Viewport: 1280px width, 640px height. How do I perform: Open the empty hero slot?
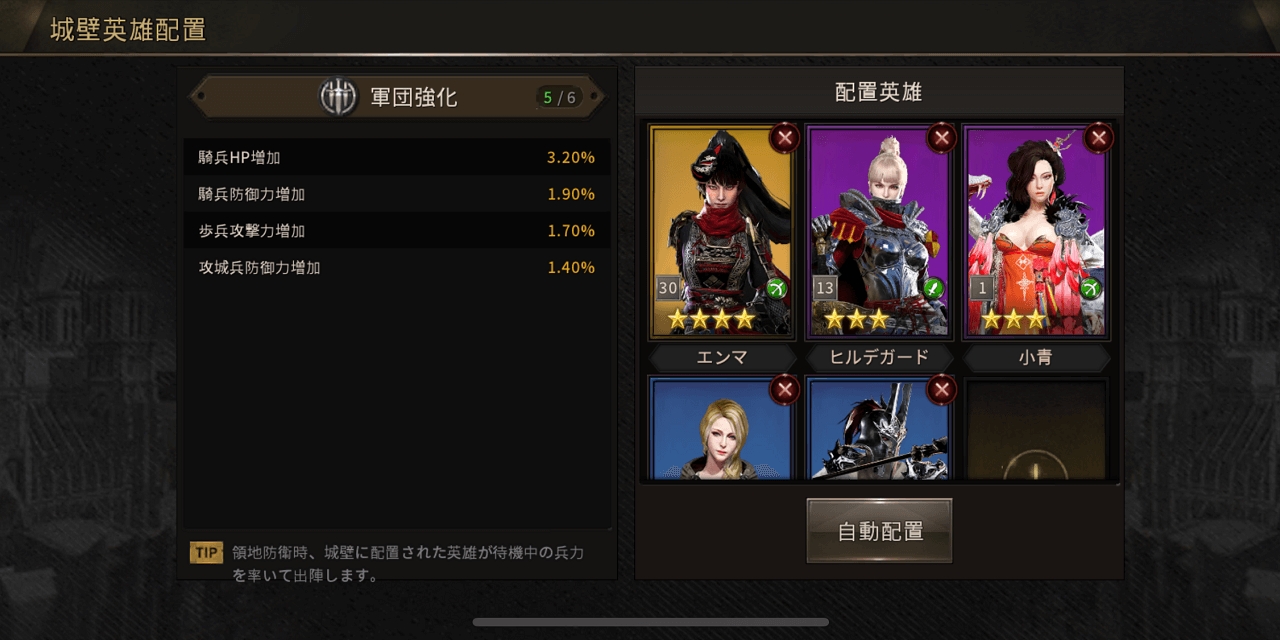point(1035,429)
